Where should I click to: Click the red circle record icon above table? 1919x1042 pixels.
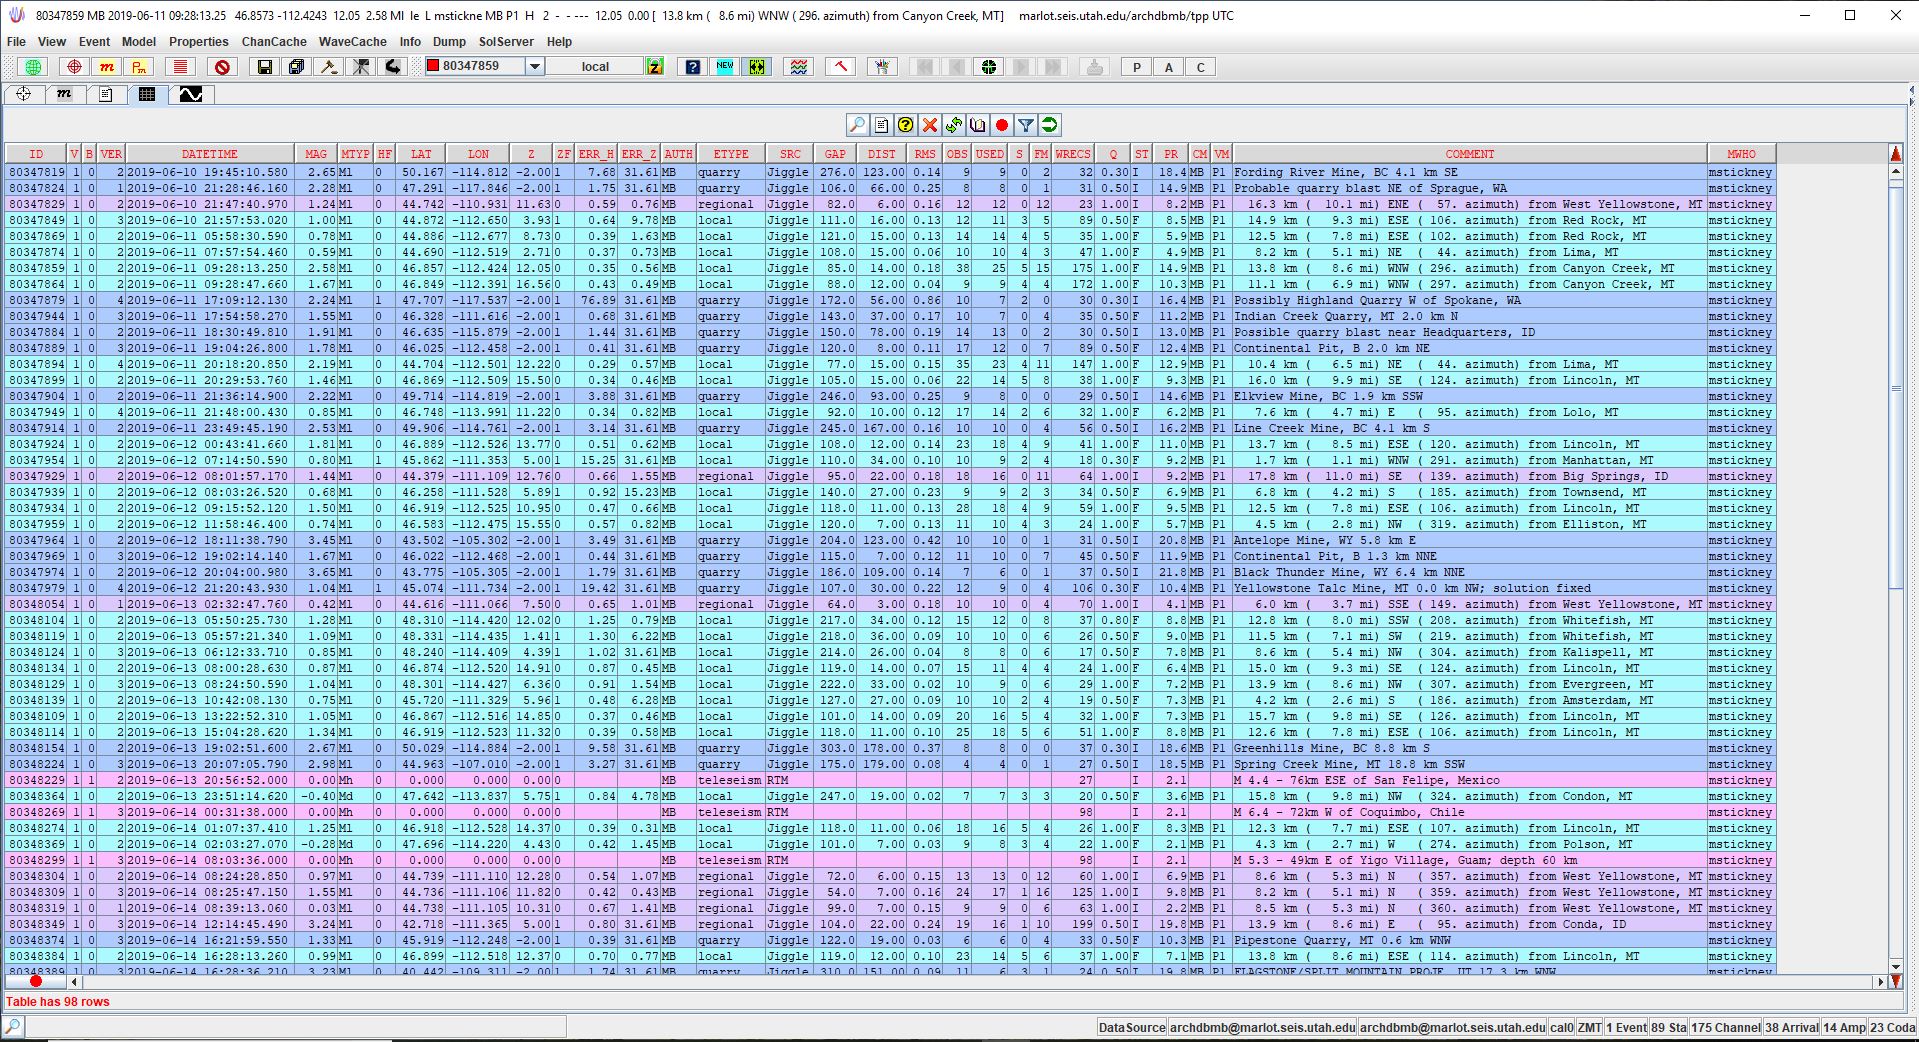1001,125
